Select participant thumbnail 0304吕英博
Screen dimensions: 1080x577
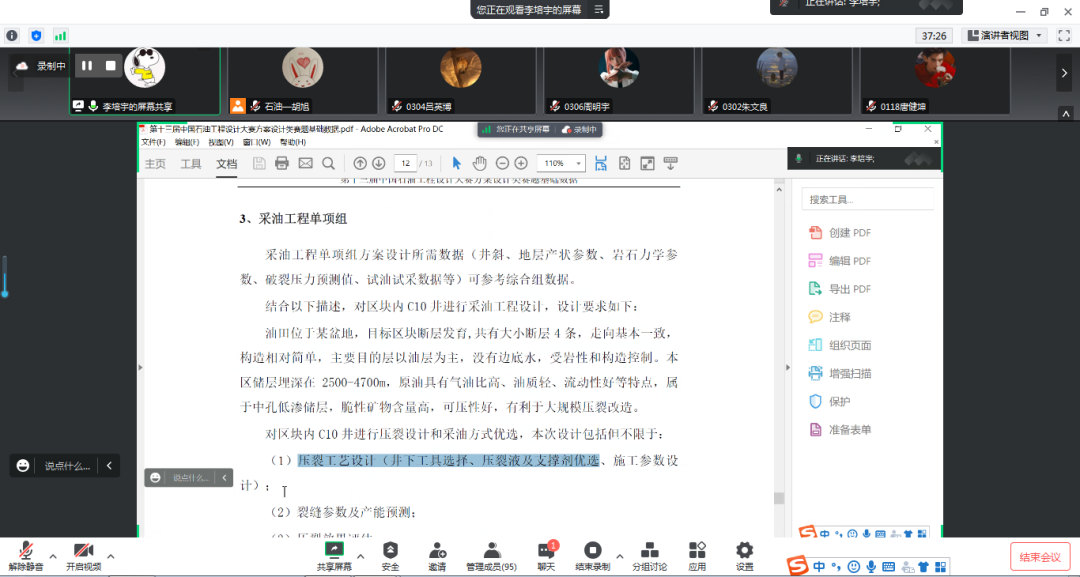[460, 80]
